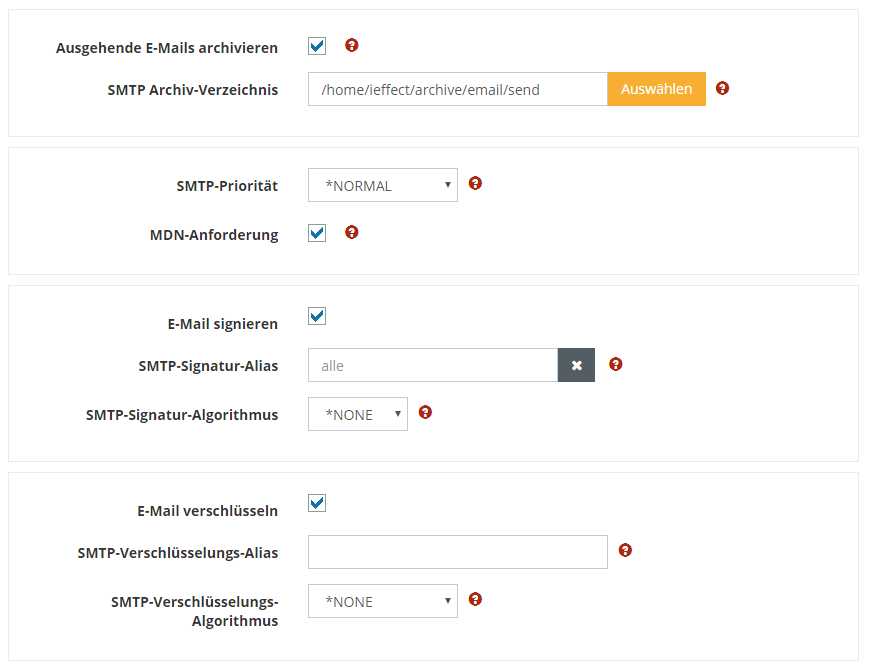Click into the SMTP-Signatur-Alias input field

tap(432, 365)
